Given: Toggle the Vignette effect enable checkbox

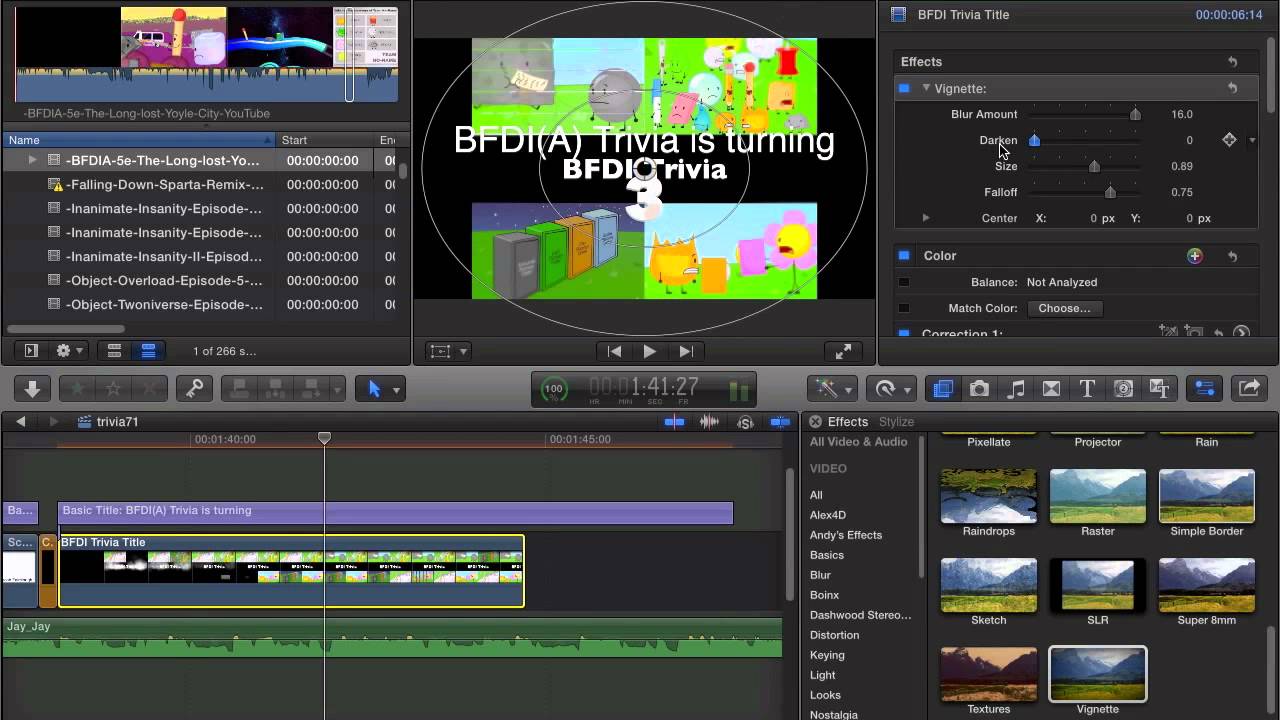Looking at the screenshot, I should click(x=904, y=88).
